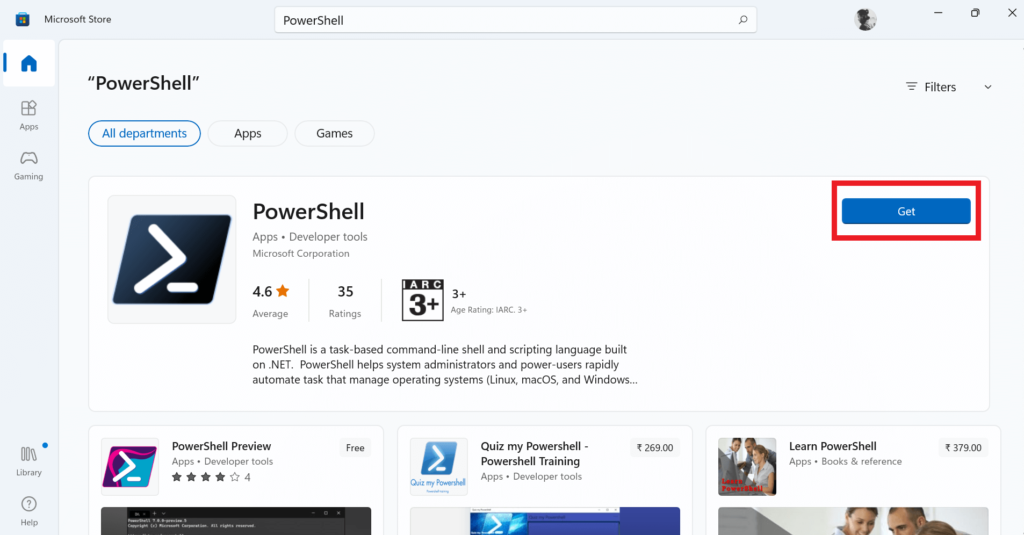This screenshot has width=1024, height=535.
Task: Open the Home page in sidebar
Action: [x=29, y=64]
